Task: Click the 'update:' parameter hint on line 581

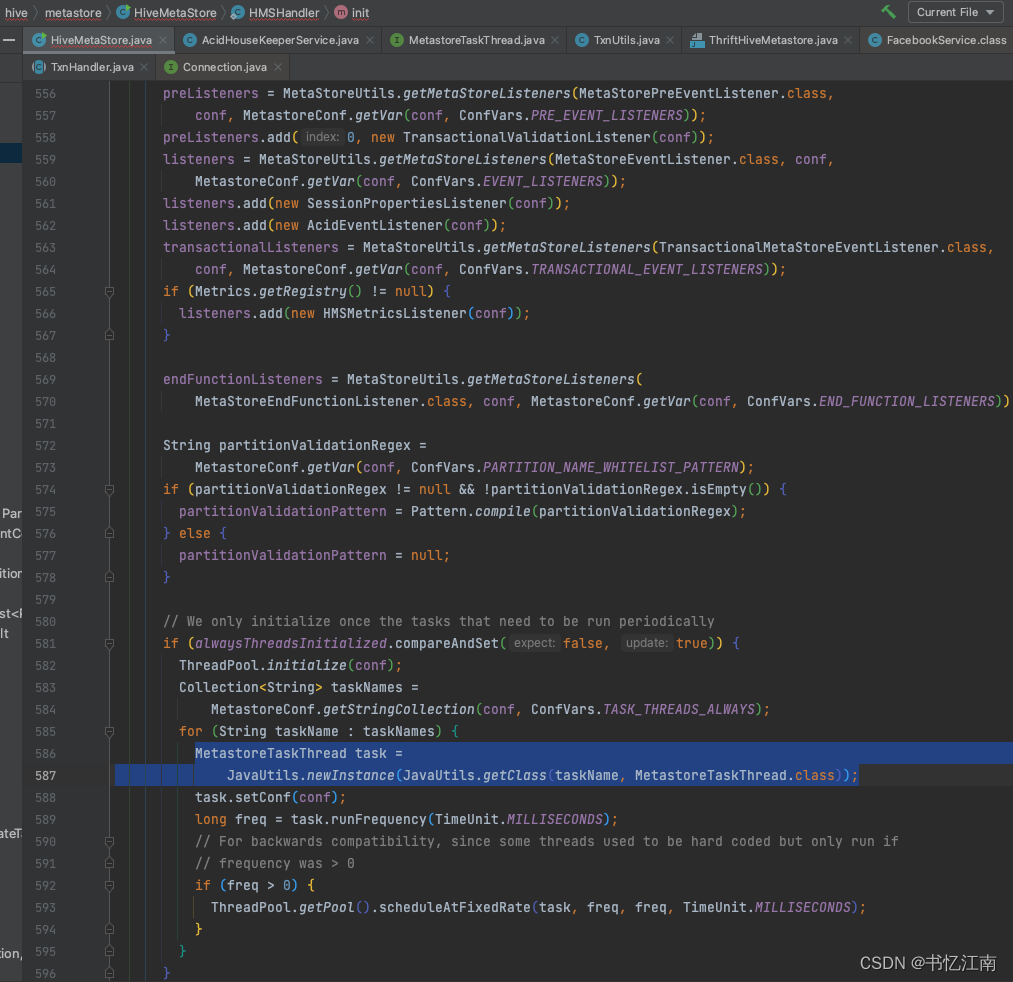Action: point(647,643)
